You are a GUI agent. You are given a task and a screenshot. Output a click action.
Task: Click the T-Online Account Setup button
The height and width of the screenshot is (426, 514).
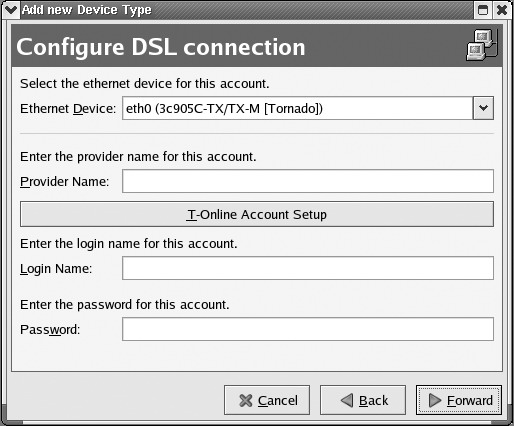point(257,214)
